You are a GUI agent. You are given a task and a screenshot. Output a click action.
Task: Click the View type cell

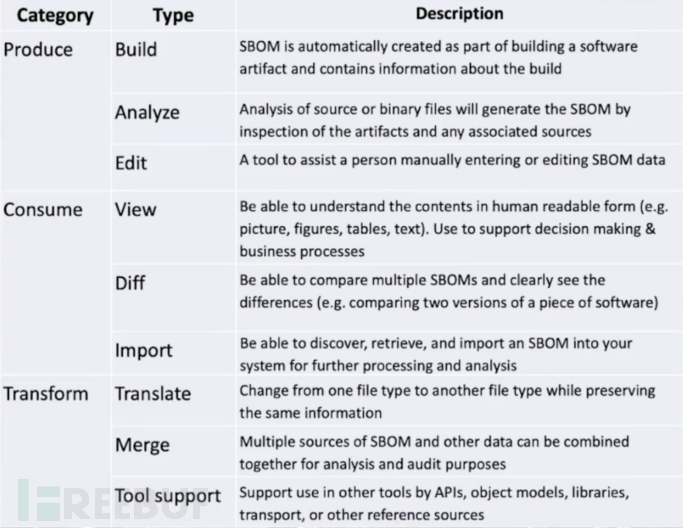(135, 209)
